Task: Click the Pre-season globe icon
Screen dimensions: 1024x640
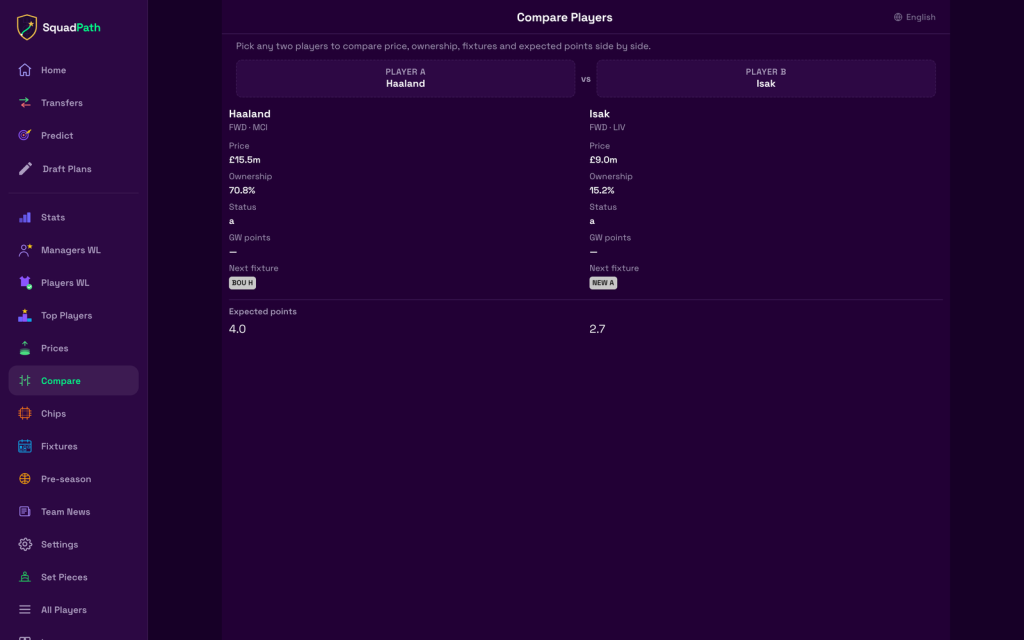Action: pos(25,479)
